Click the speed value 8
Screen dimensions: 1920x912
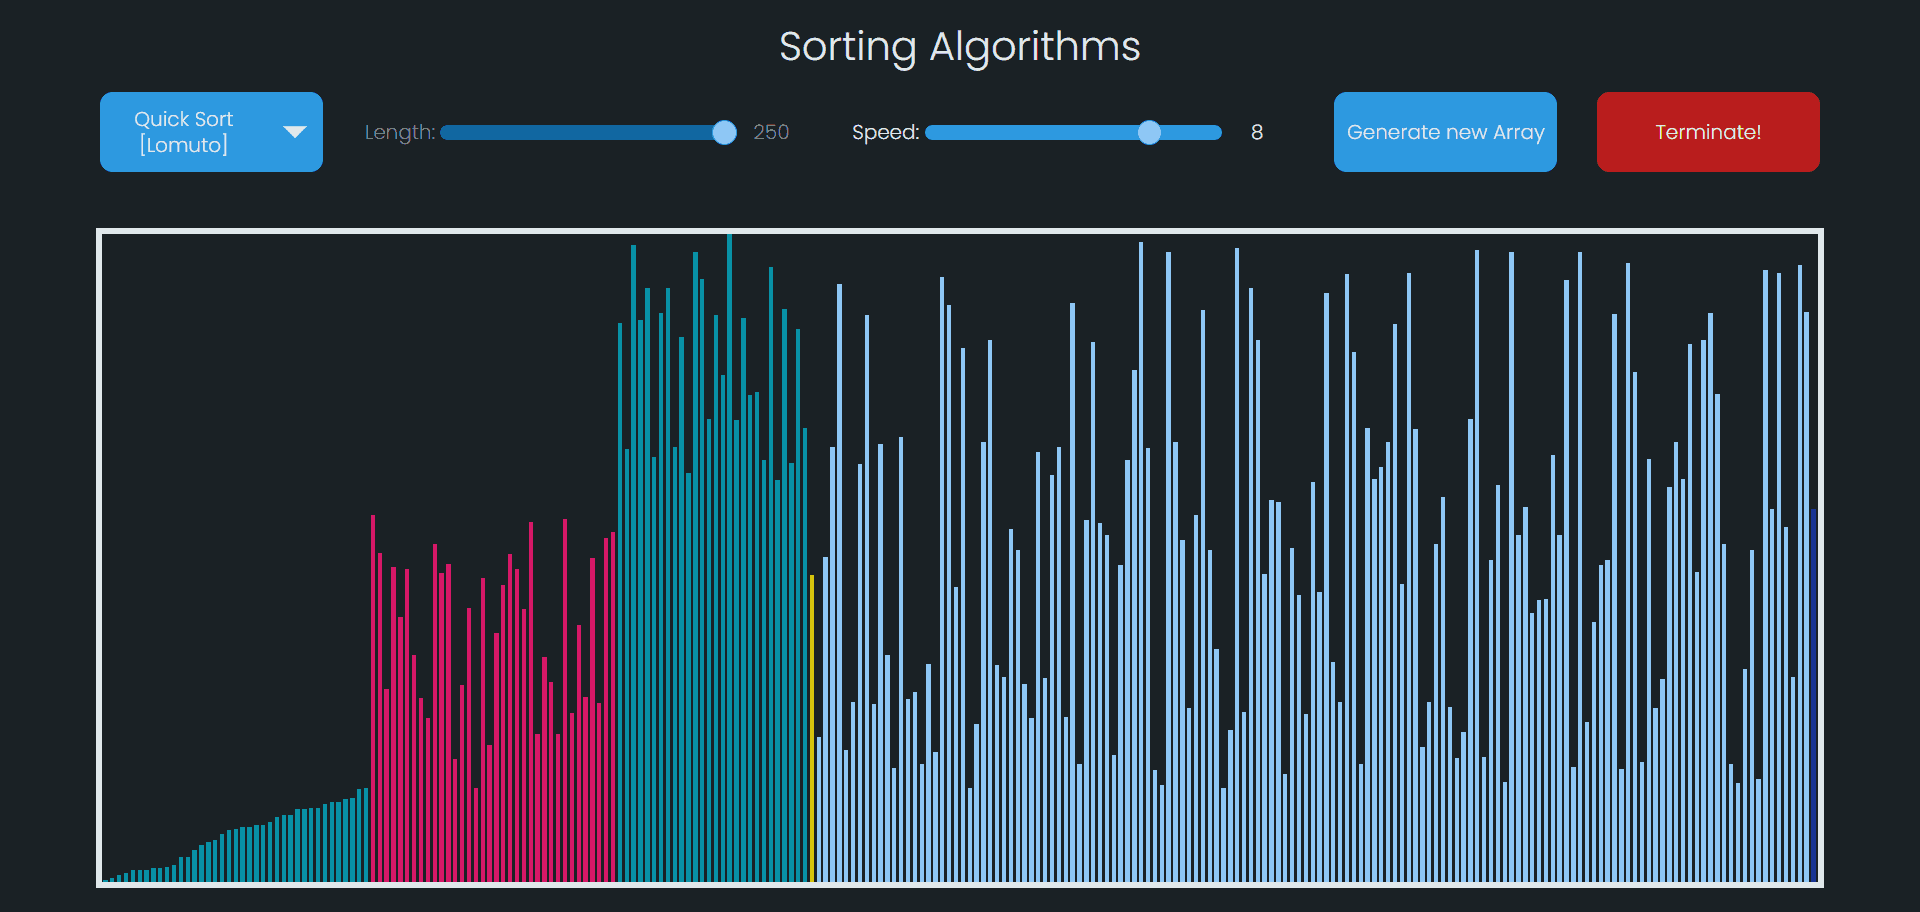(x=1257, y=132)
